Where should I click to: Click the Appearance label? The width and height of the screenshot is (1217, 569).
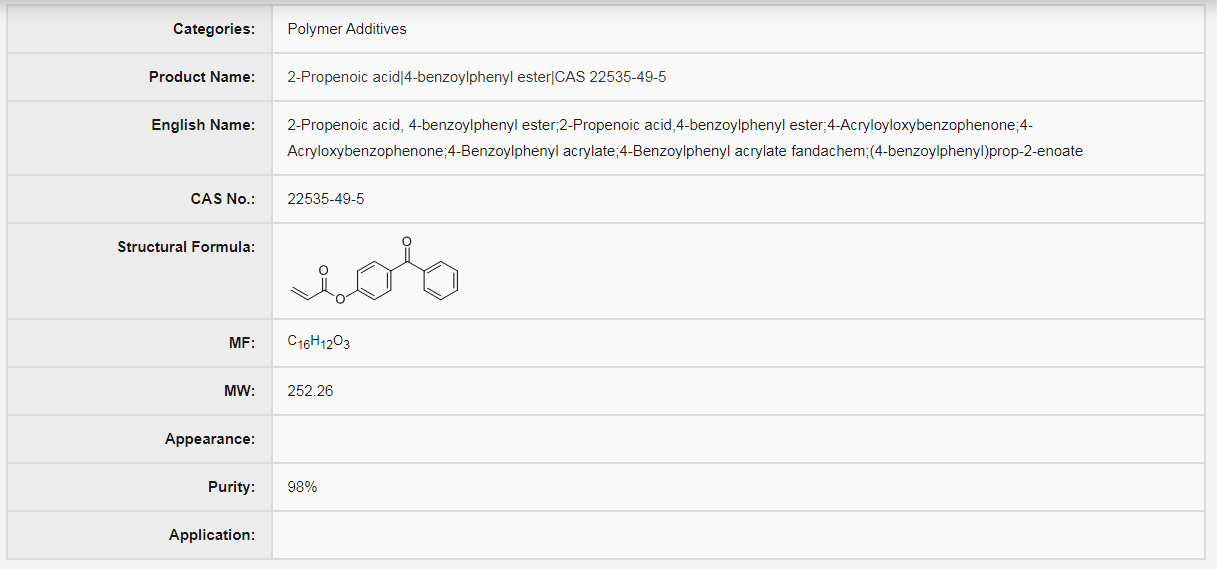(210, 439)
